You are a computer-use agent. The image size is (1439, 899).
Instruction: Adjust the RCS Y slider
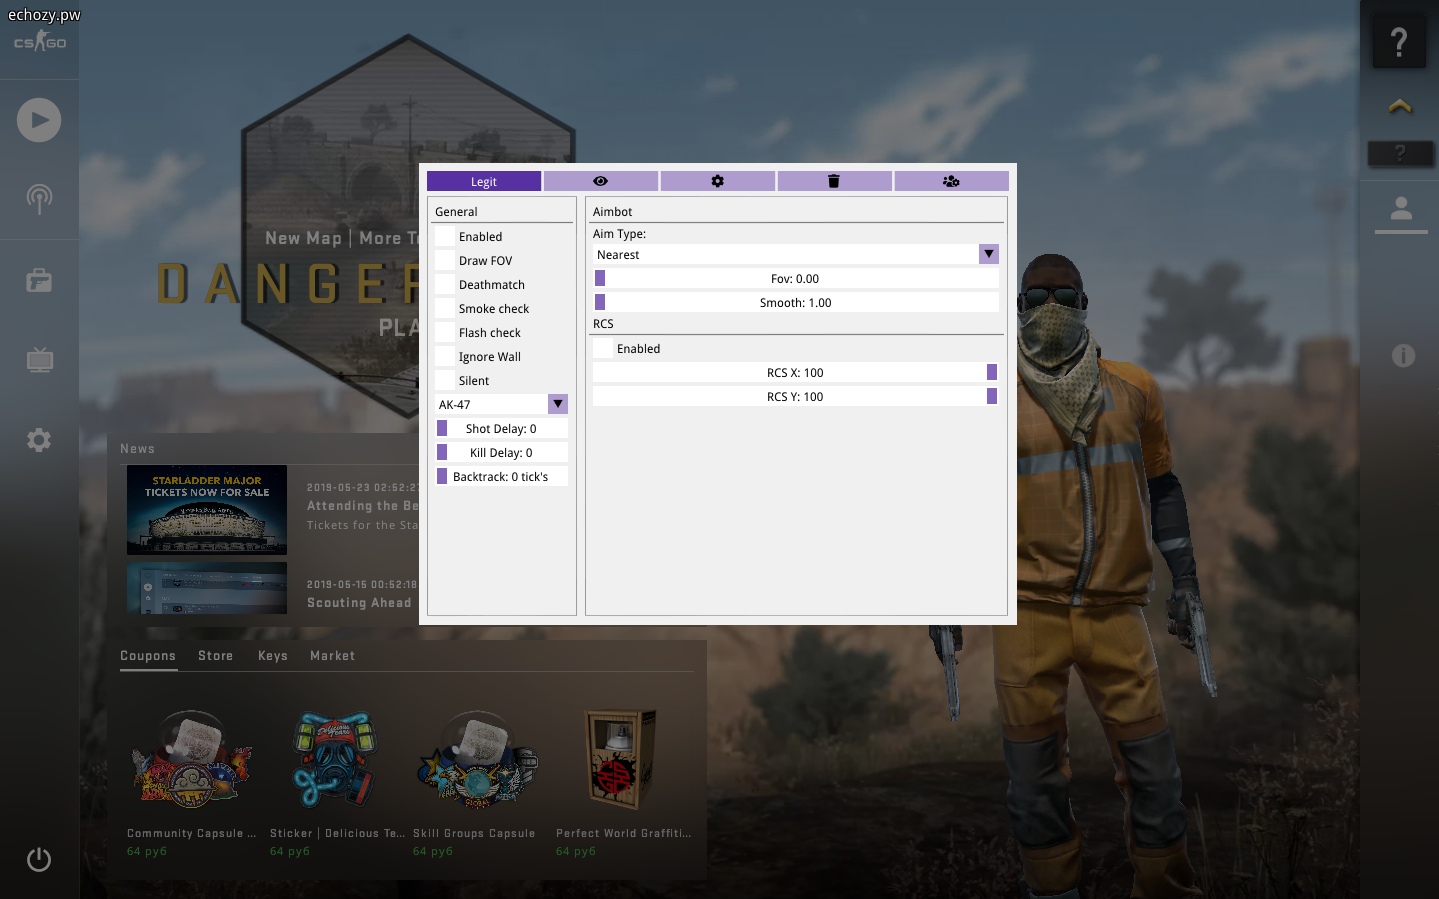coord(796,396)
